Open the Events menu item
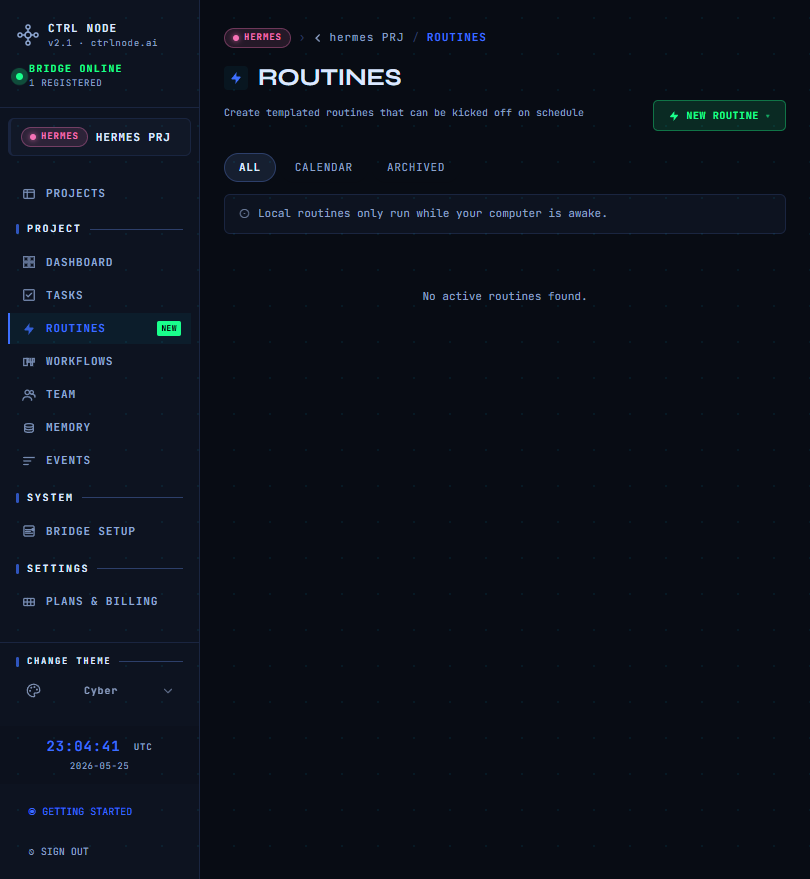Image resolution: width=810 pixels, height=879 pixels. pyautogui.click(x=100, y=461)
